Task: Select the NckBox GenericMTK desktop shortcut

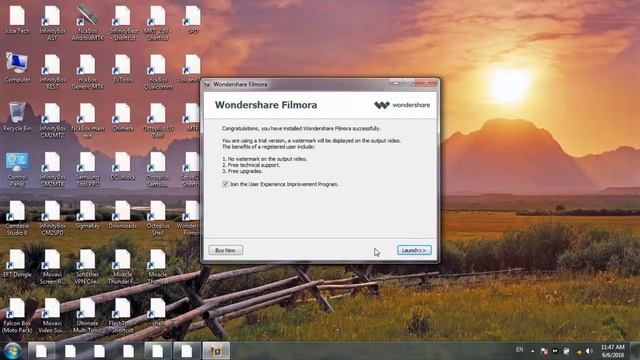Action: coord(87,72)
